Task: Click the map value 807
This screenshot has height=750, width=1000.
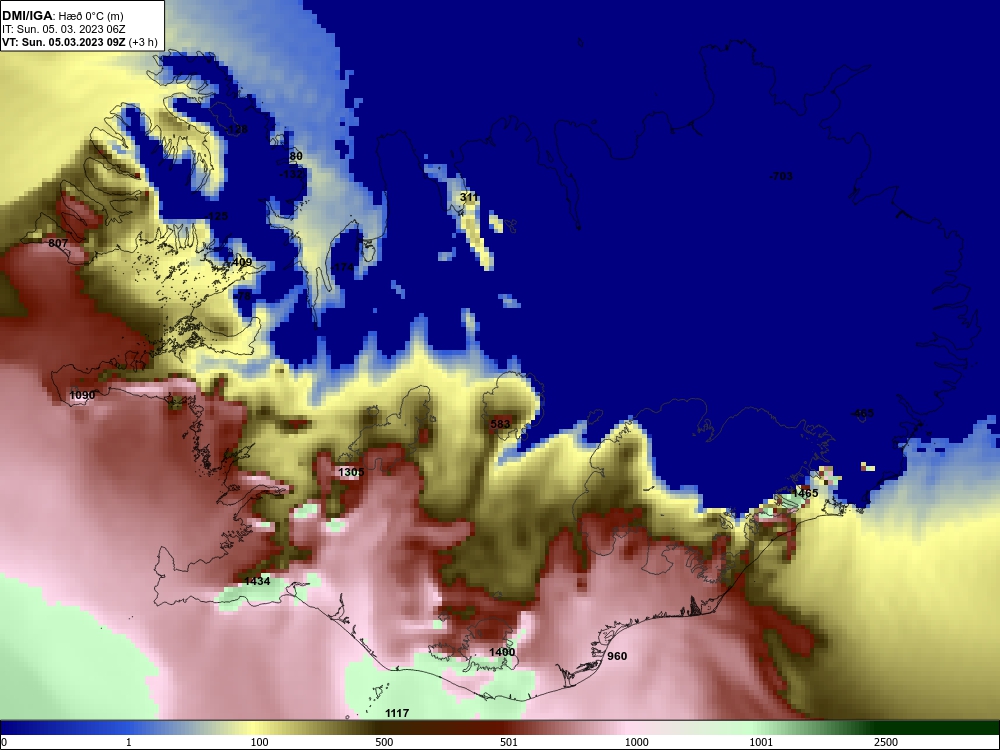Action: (x=58, y=244)
